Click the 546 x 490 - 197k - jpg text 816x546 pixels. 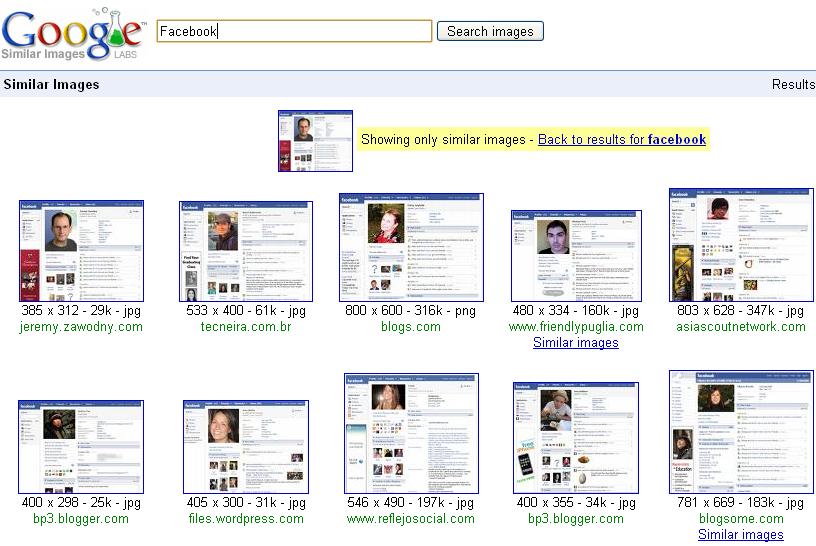click(411, 503)
